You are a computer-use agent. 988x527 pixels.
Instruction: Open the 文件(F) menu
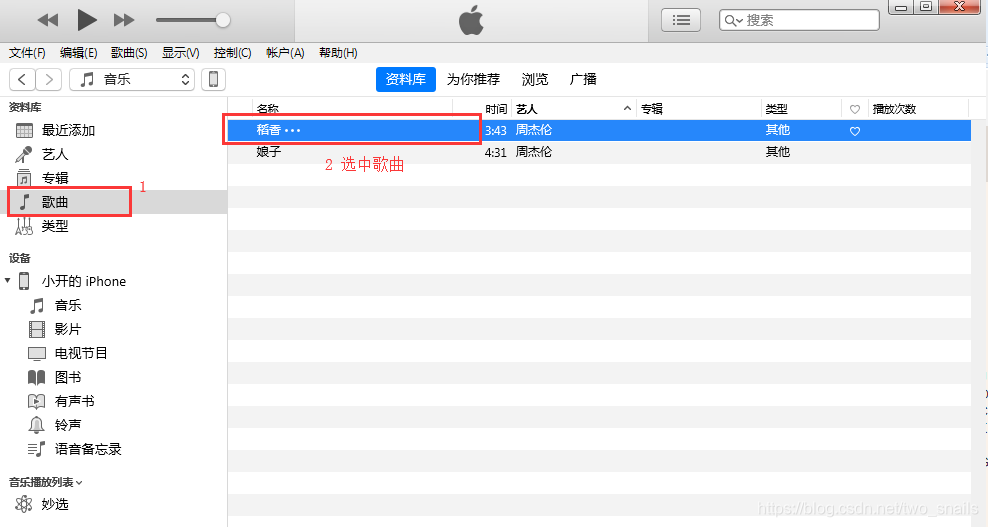click(27, 53)
